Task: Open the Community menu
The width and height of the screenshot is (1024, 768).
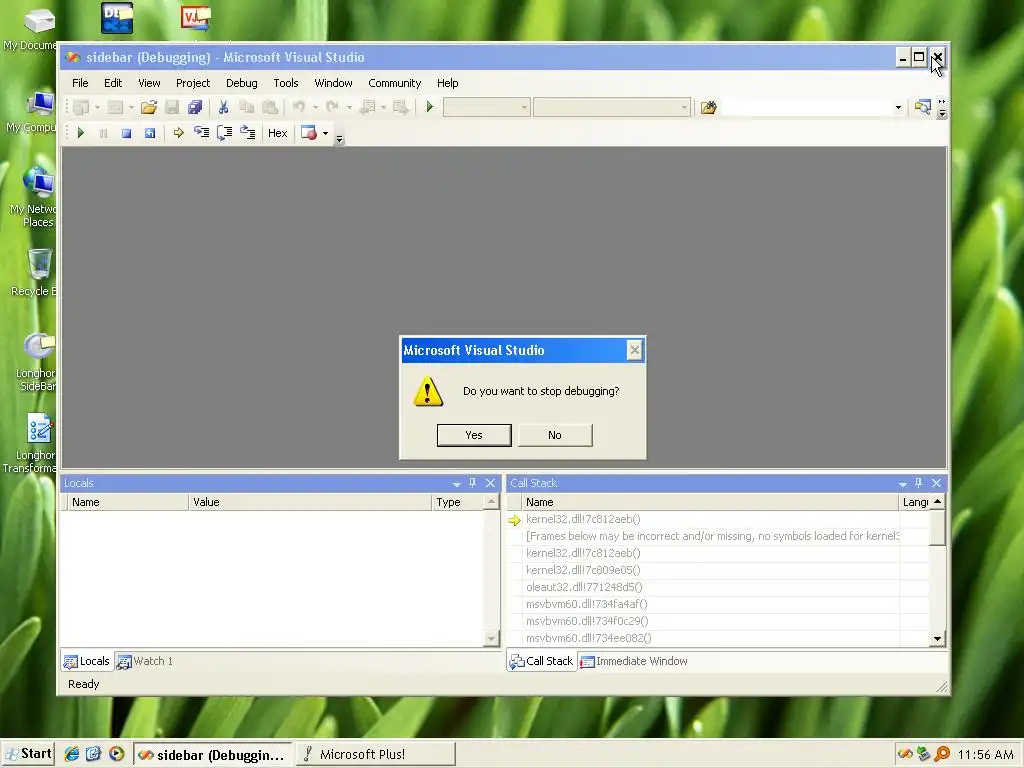Action: pyautogui.click(x=394, y=83)
